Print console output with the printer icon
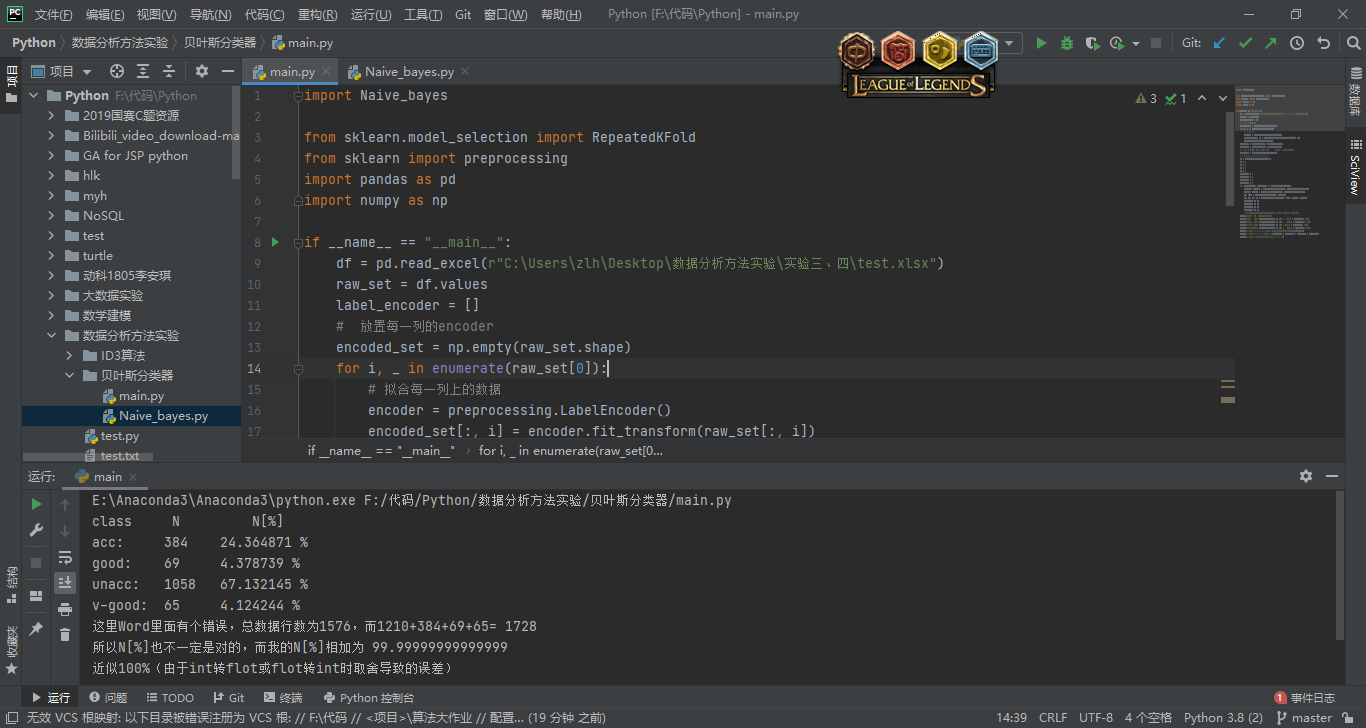 65,608
